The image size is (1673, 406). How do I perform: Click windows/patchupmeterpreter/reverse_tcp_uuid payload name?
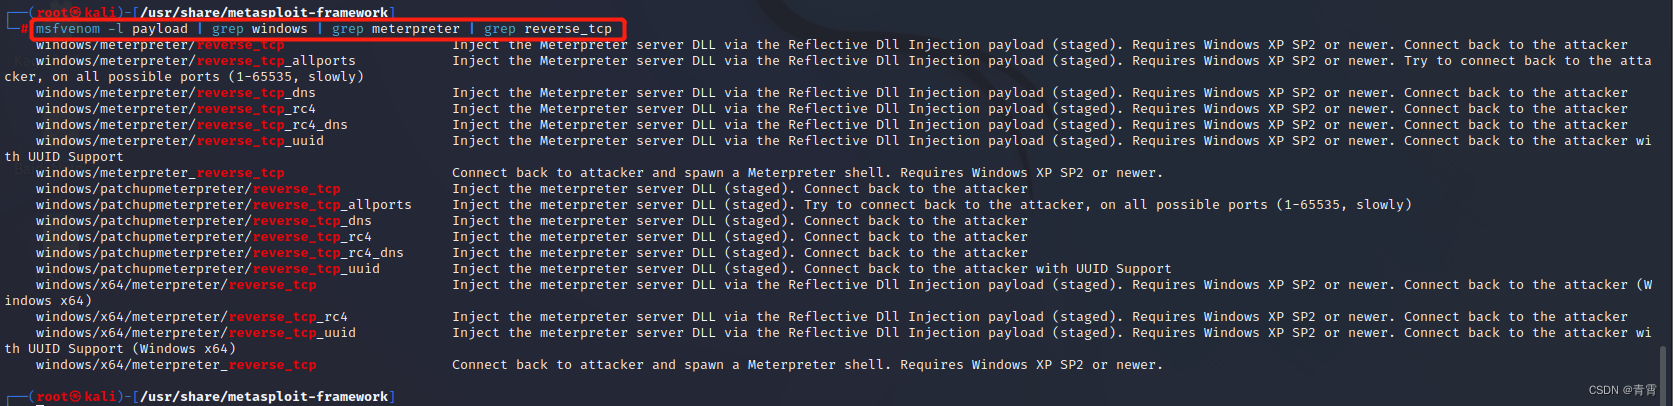coord(208,269)
